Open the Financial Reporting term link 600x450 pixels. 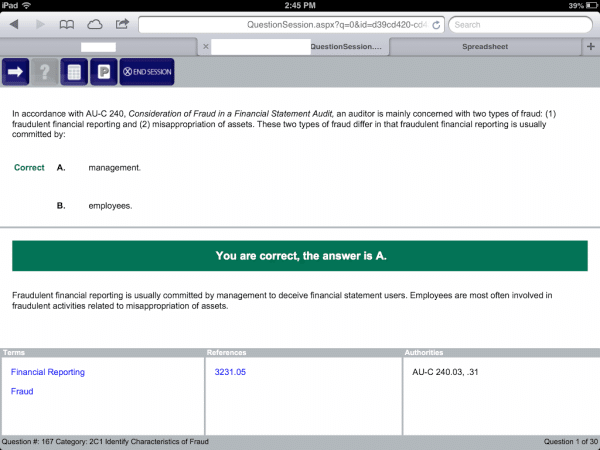click(48, 372)
